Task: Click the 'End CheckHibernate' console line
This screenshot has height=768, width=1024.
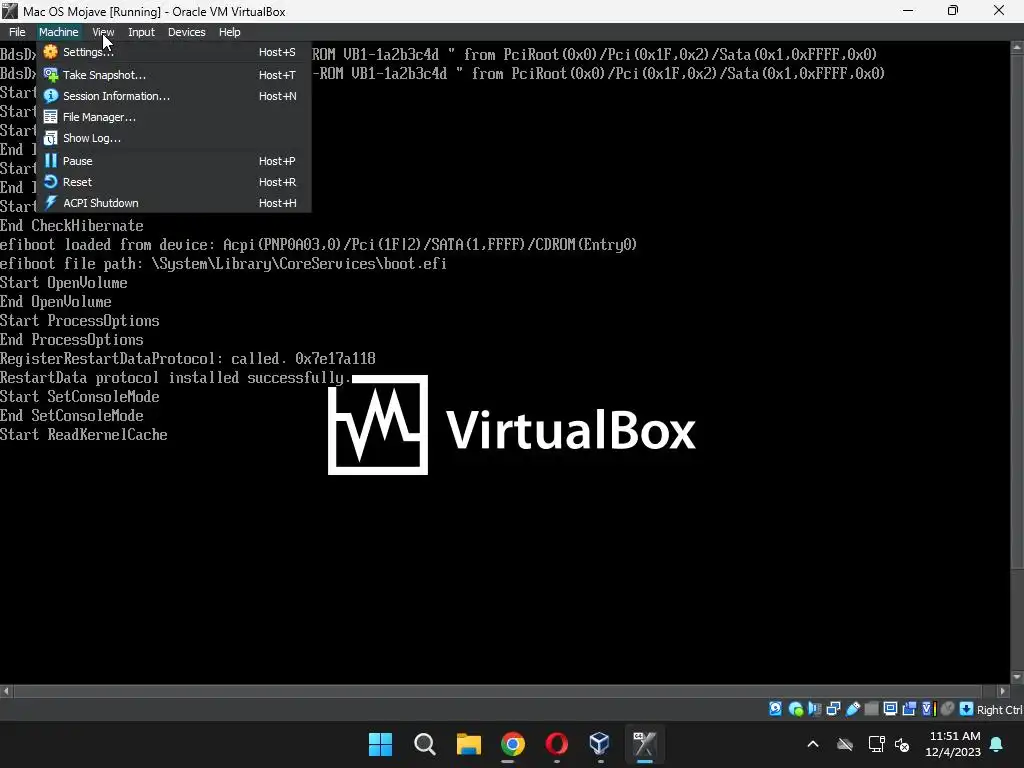Action: [x=72, y=226]
